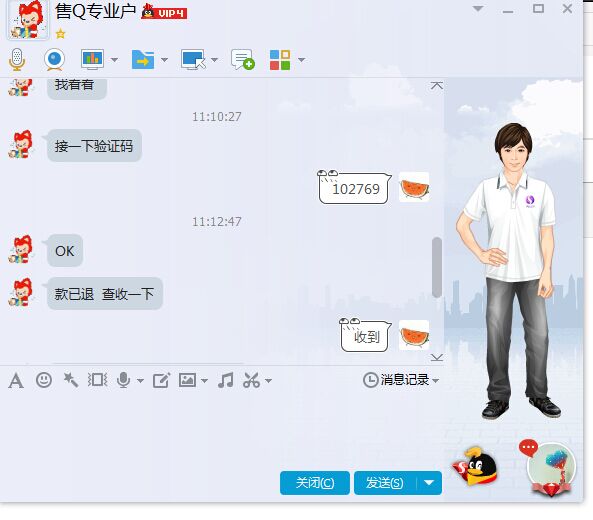Start a video call with webcam icon

(x=54, y=59)
